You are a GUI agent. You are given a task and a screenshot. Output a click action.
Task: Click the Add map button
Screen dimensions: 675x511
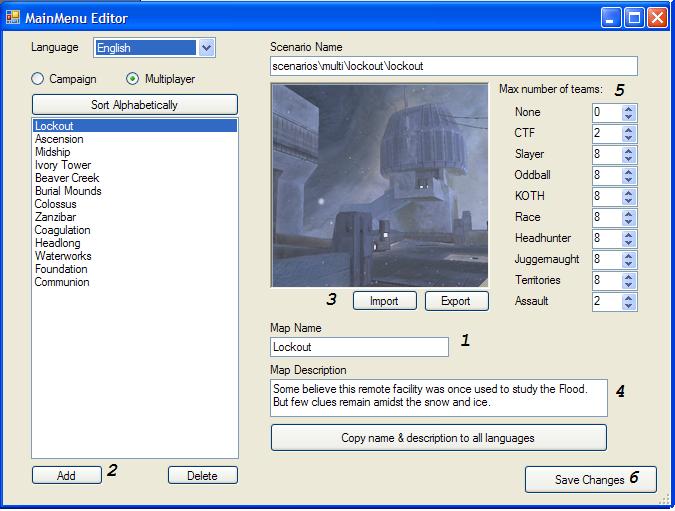[66, 475]
